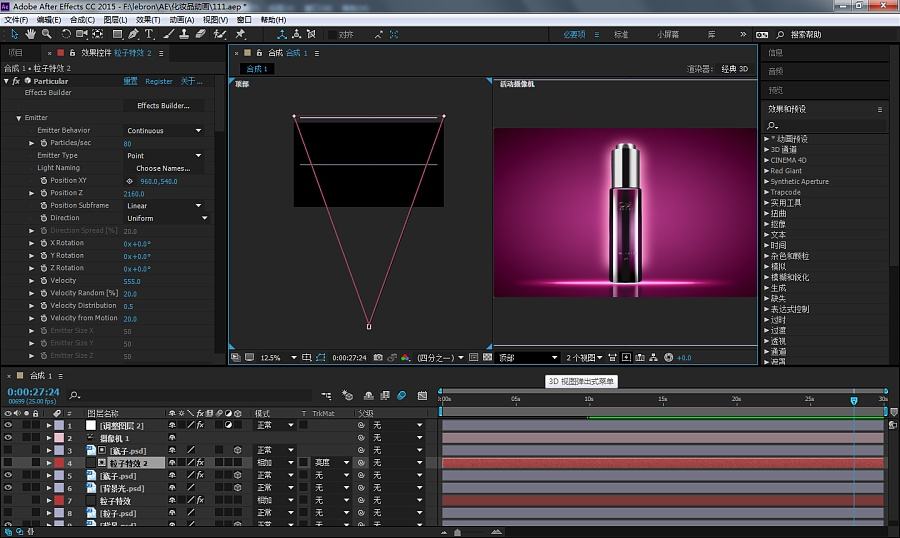Screen dimensions: 900x538
Task: Click the current-time indicator on timeline ruler
Action: [x=854, y=400]
